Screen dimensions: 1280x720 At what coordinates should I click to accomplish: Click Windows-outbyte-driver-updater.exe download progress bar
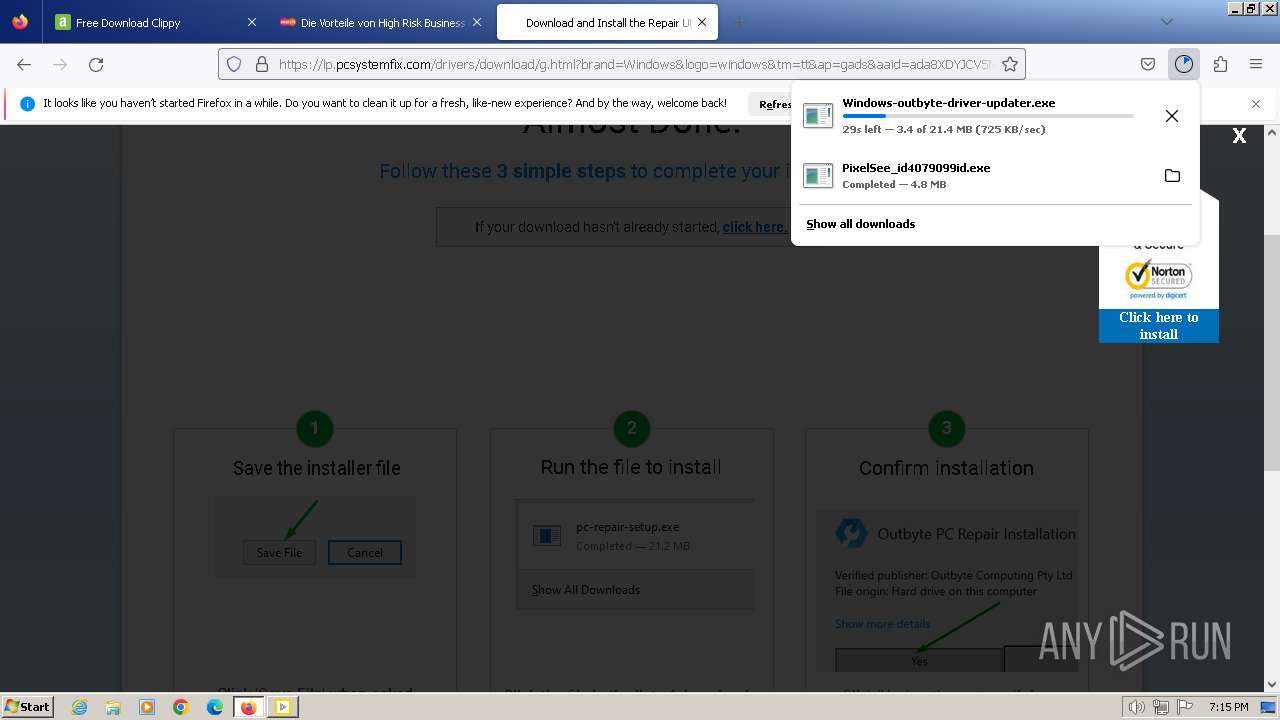click(988, 116)
